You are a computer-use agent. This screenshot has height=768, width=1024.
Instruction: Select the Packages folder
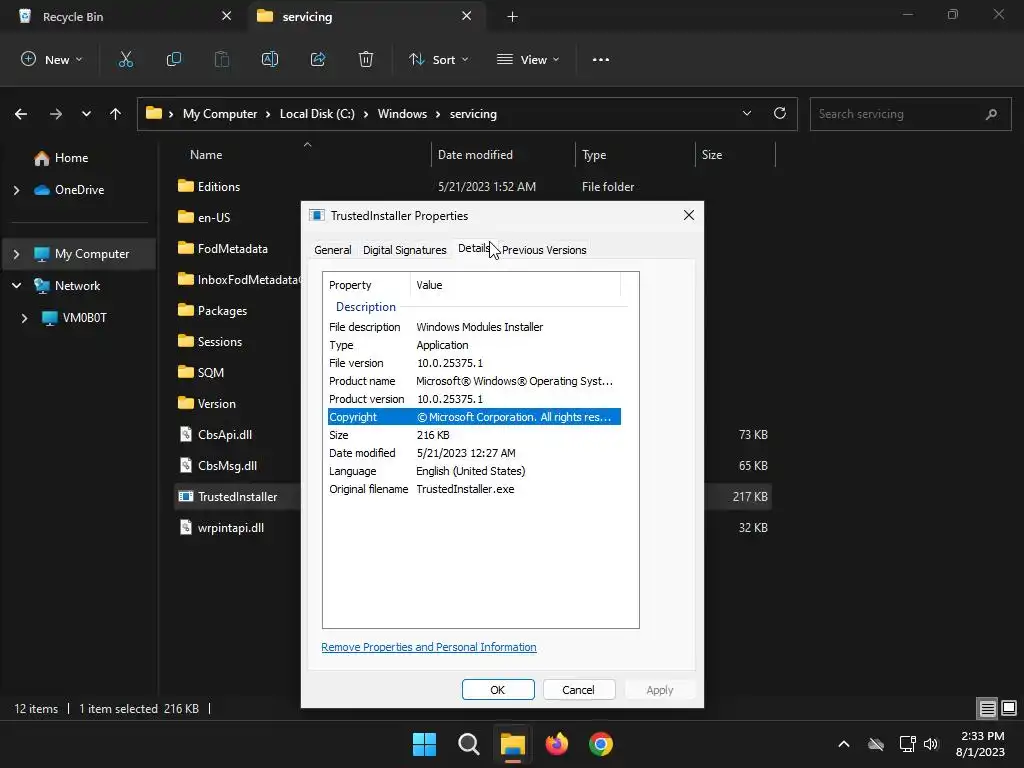pos(222,311)
